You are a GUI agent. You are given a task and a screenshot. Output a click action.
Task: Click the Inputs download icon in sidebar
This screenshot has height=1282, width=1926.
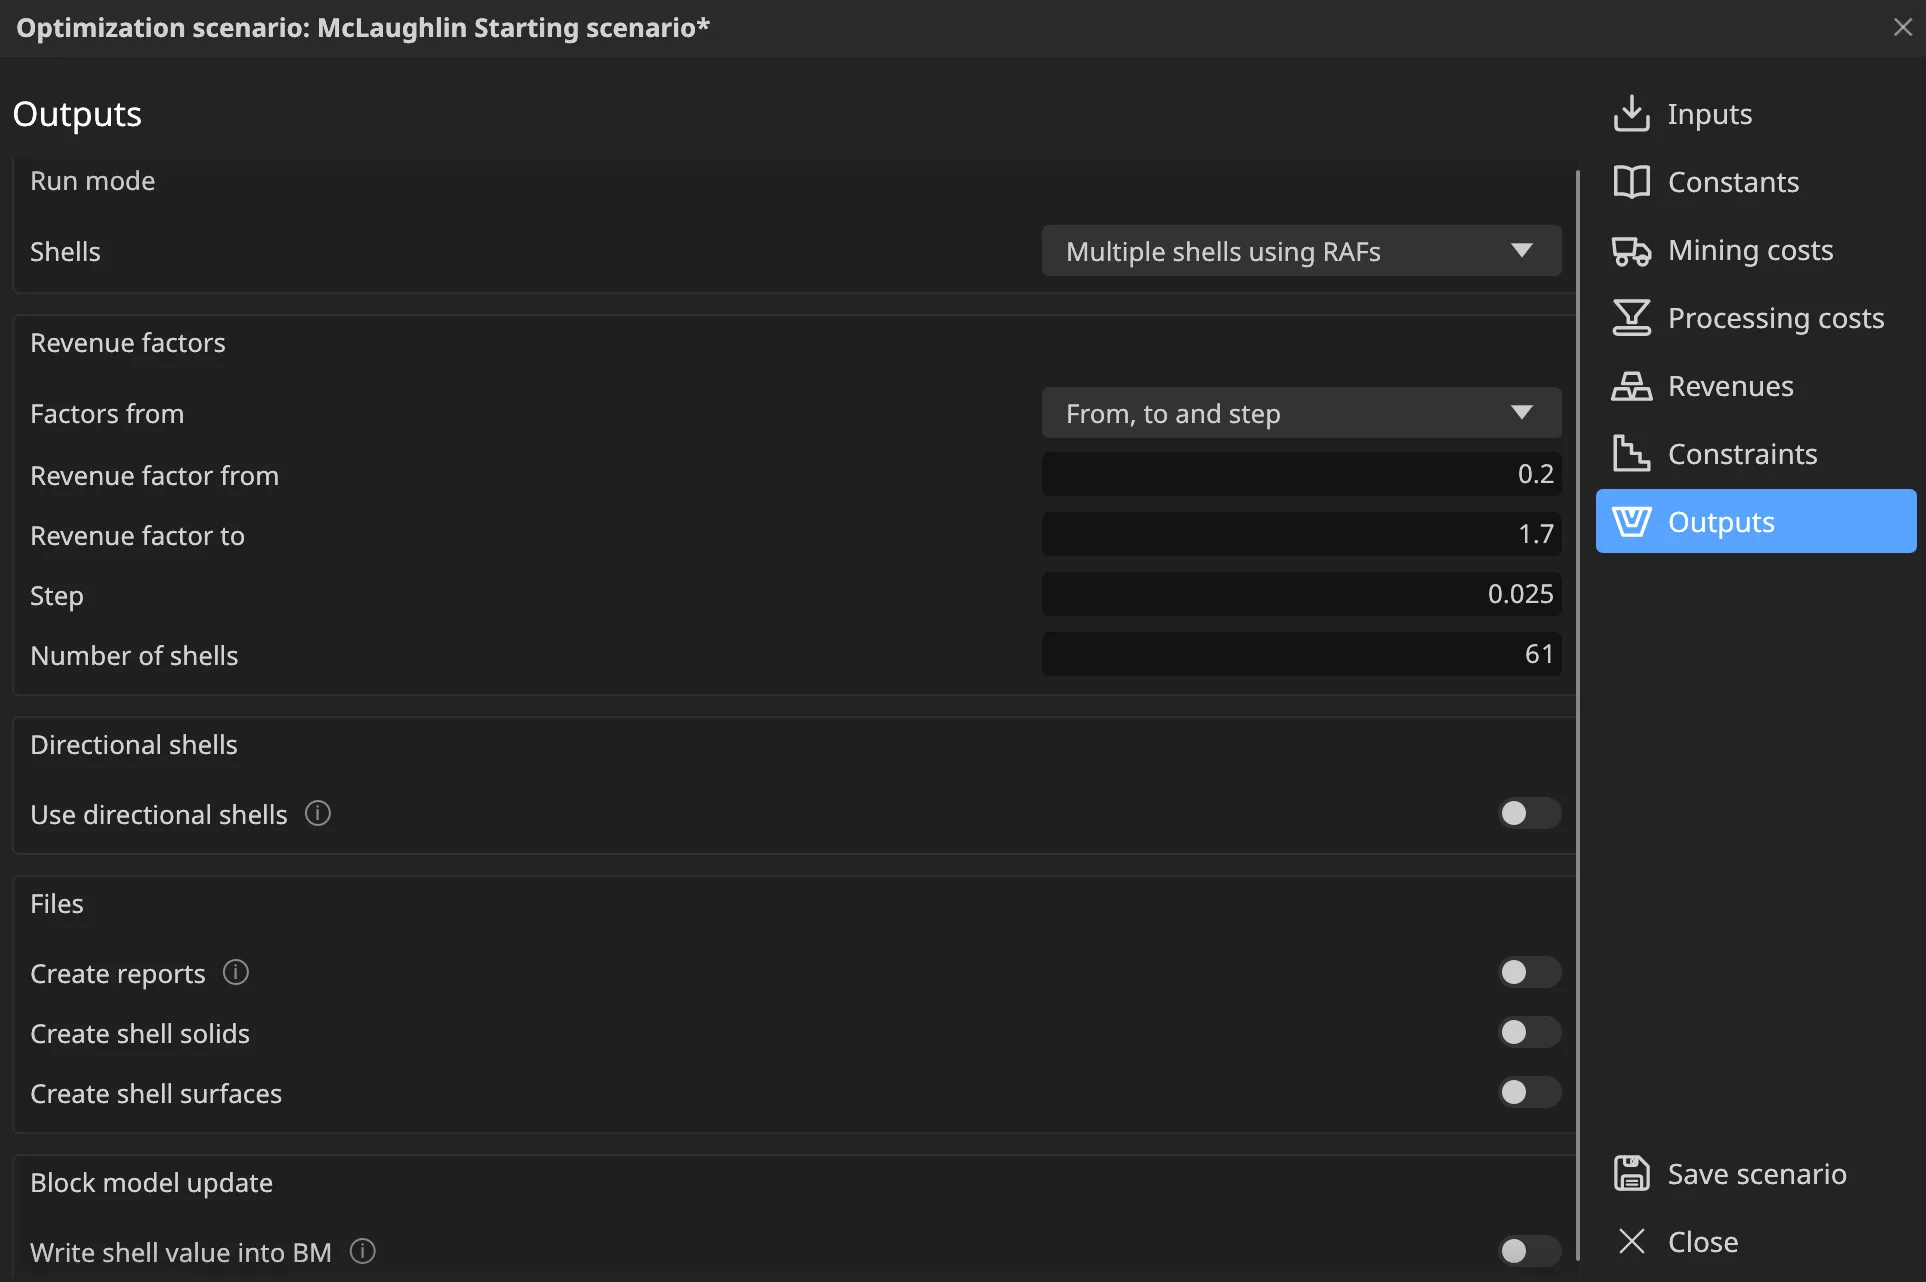click(x=1631, y=114)
